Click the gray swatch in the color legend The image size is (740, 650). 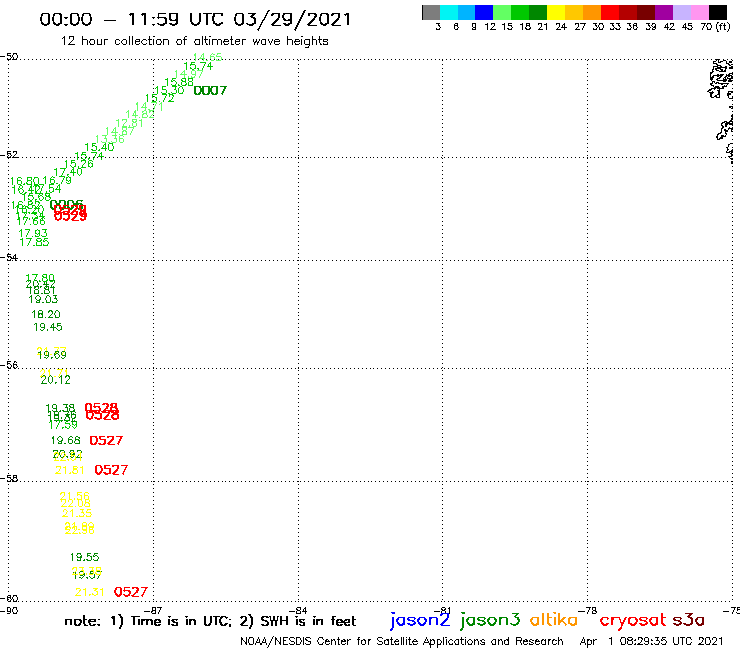[x=431, y=12]
